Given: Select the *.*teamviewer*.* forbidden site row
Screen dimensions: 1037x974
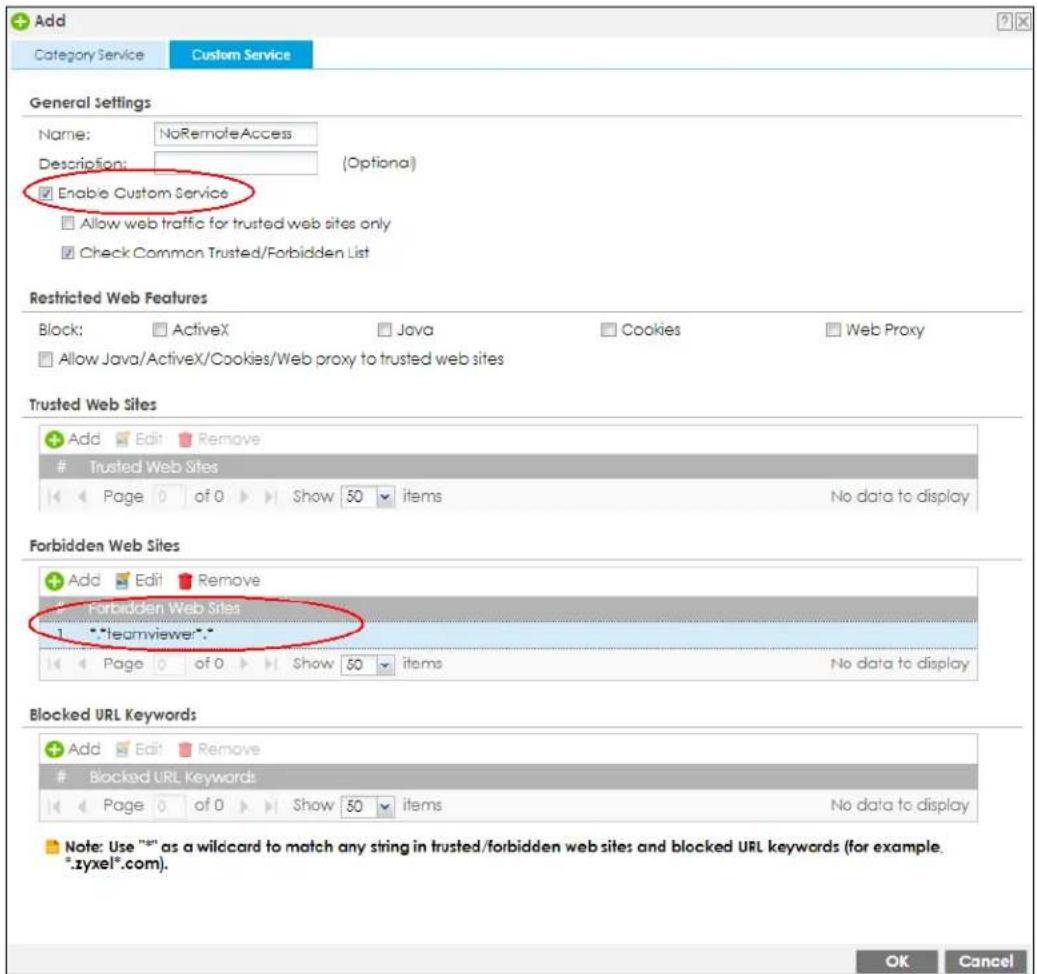Looking at the screenshot, I should click(x=508, y=635).
